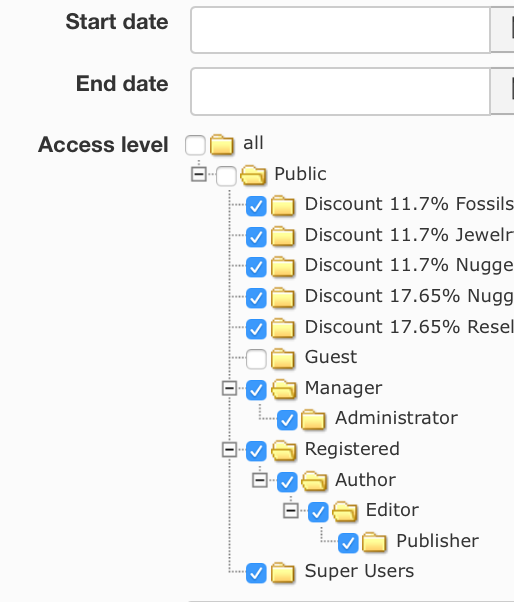Click the Manager folder icon
514x602 pixels.
pyautogui.click(x=284, y=389)
